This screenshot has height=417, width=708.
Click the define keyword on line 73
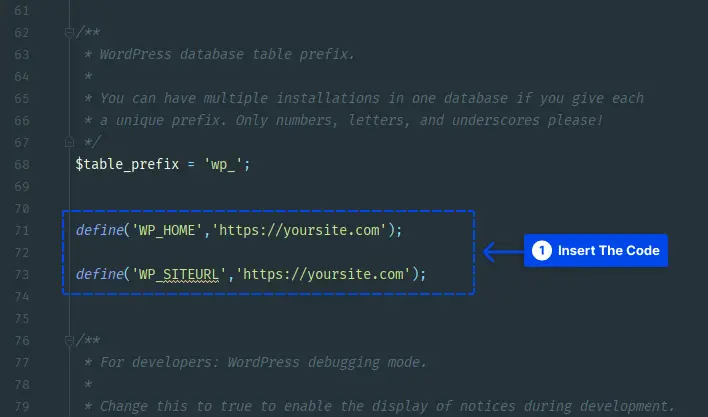tap(99, 274)
